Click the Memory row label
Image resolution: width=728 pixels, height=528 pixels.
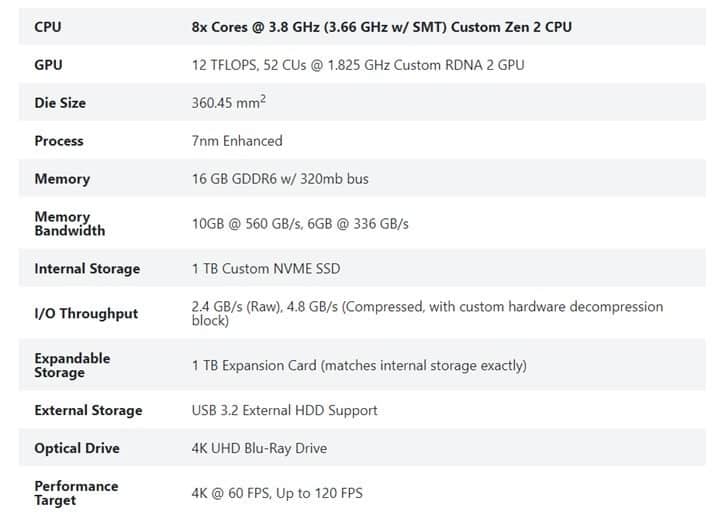(x=62, y=179)
